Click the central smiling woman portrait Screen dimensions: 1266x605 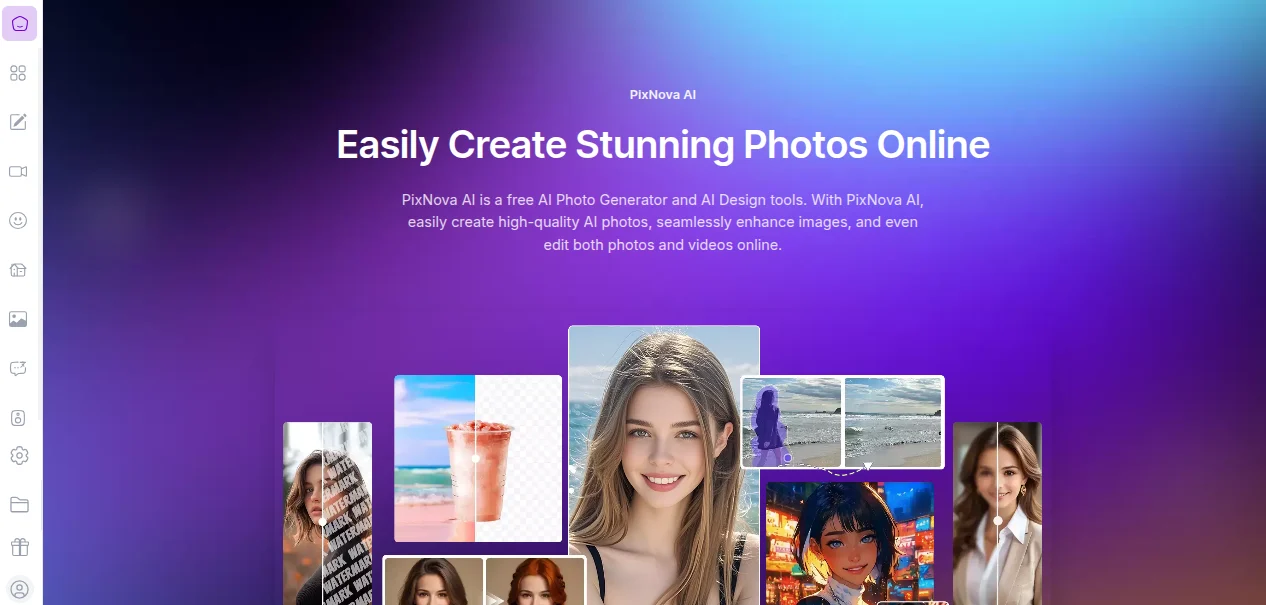pyautogui.click(x=664, y=465)
